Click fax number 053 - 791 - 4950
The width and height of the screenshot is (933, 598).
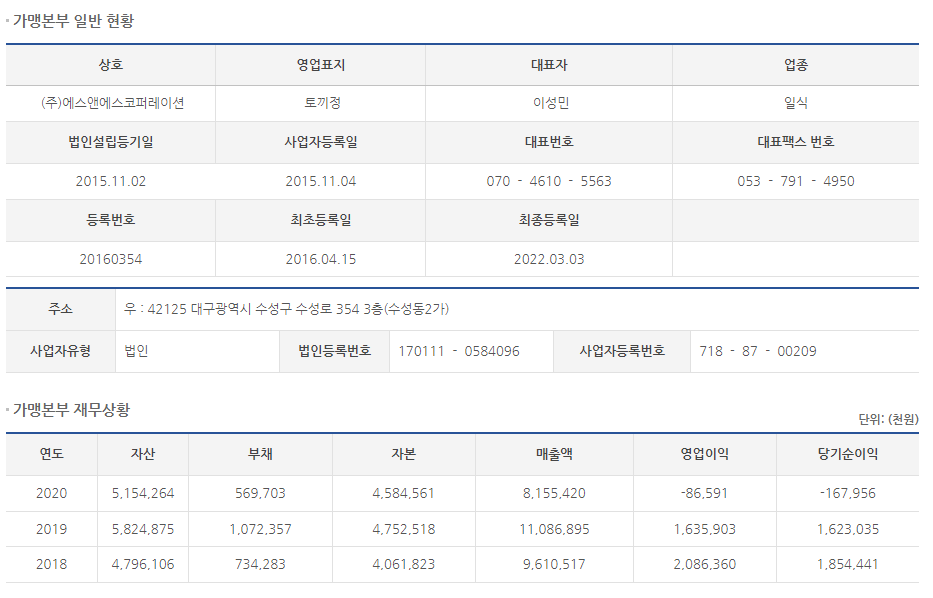coord(796,181)
